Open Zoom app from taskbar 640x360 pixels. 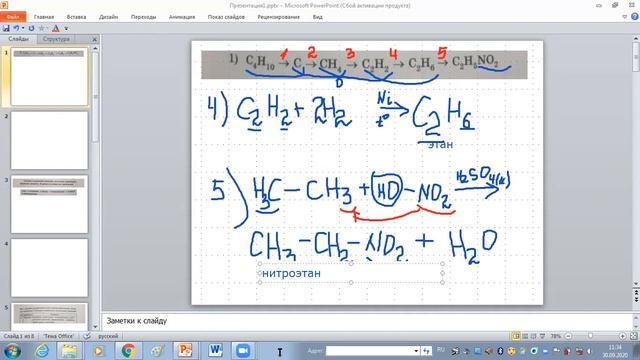tap(243, 351)
